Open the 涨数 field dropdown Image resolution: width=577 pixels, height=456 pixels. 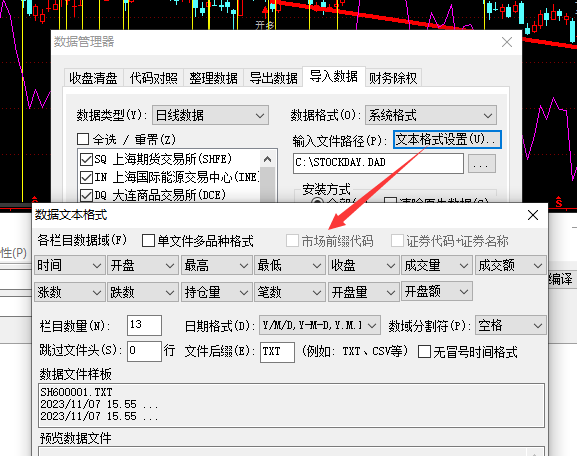coord(70,292)
